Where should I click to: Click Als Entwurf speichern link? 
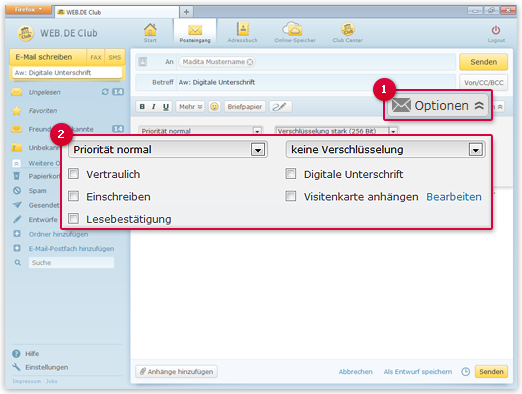click(x=418, y=371)
